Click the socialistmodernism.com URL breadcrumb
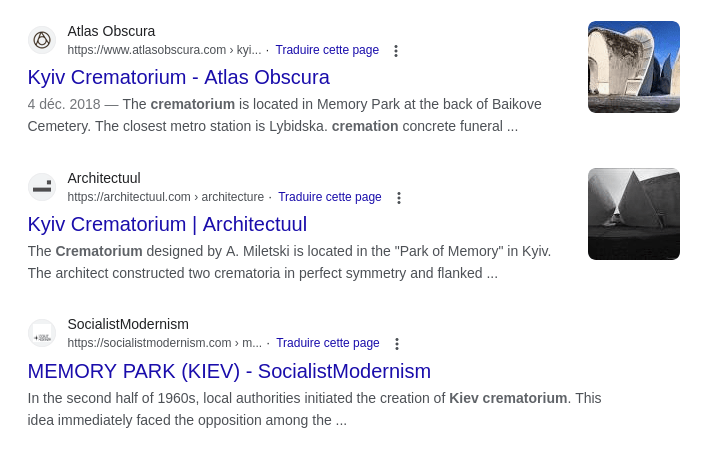The height and width of the screenshot is (458, 721). 164,343
